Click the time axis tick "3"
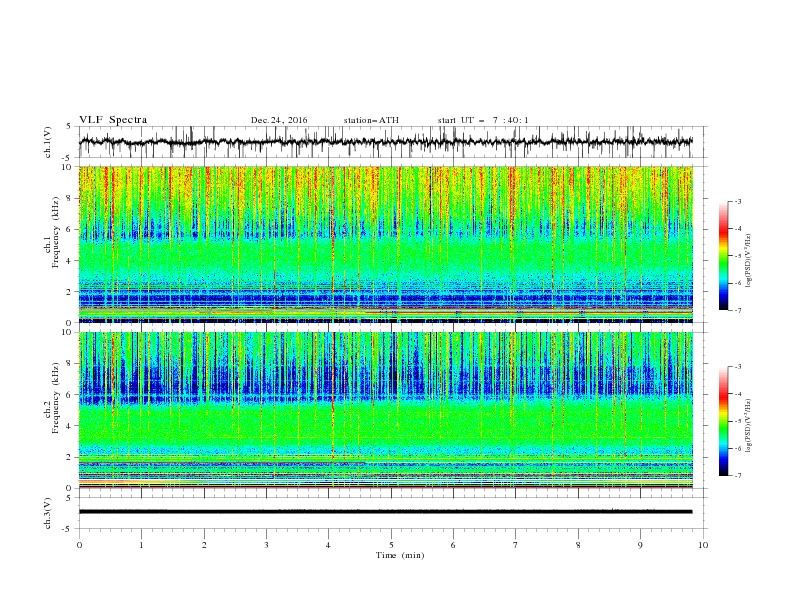Screen dimensions: 792x612 tap(266, 545)
